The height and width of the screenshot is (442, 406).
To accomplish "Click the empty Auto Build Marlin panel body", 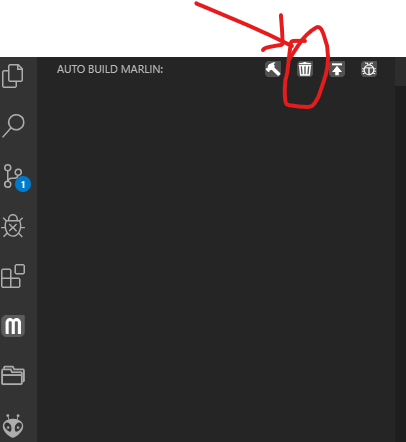I will click(x=216, y=262).
